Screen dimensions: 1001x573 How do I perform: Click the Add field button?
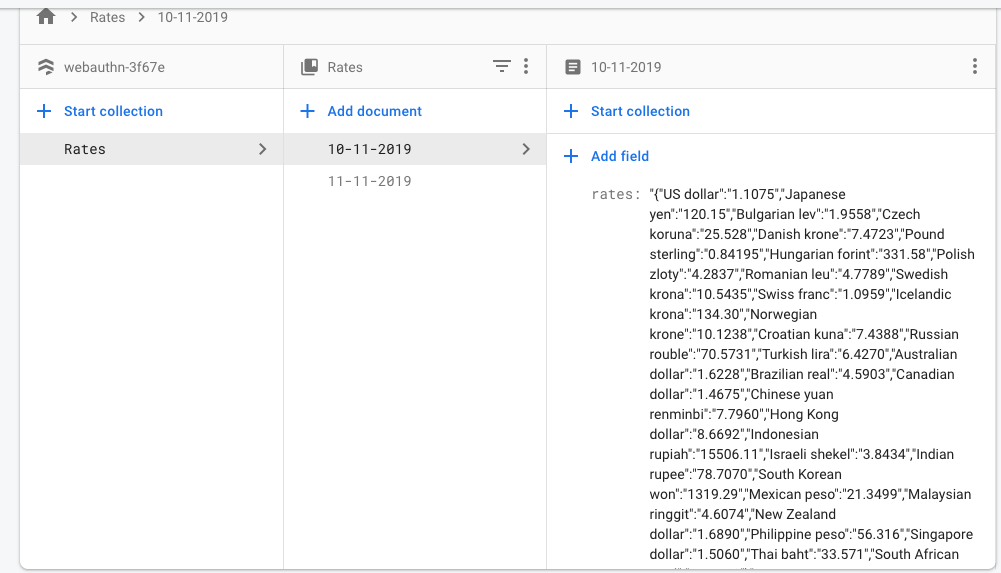[619, 156]
